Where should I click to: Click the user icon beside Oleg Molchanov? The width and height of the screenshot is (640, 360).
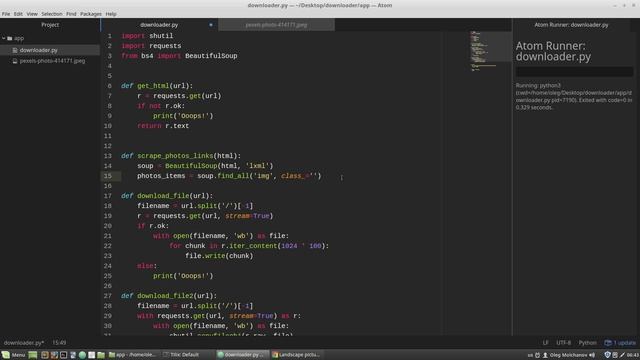point(545,355)
